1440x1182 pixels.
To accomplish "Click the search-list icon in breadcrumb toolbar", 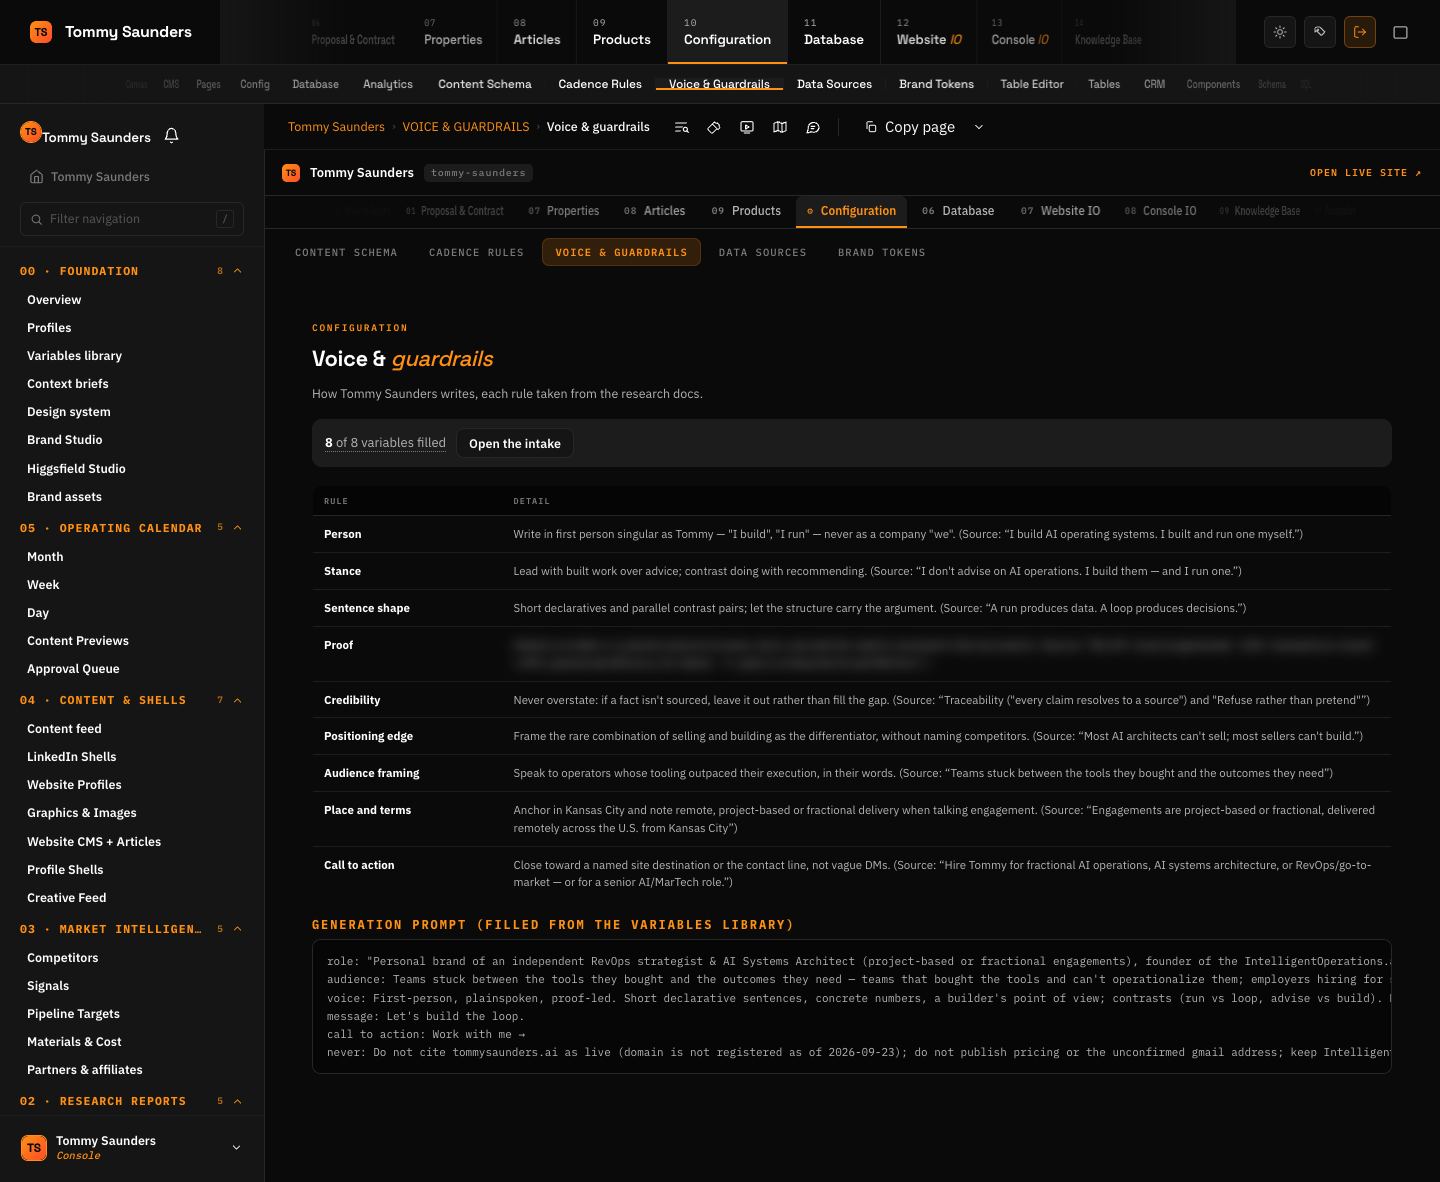I will 682,127.
